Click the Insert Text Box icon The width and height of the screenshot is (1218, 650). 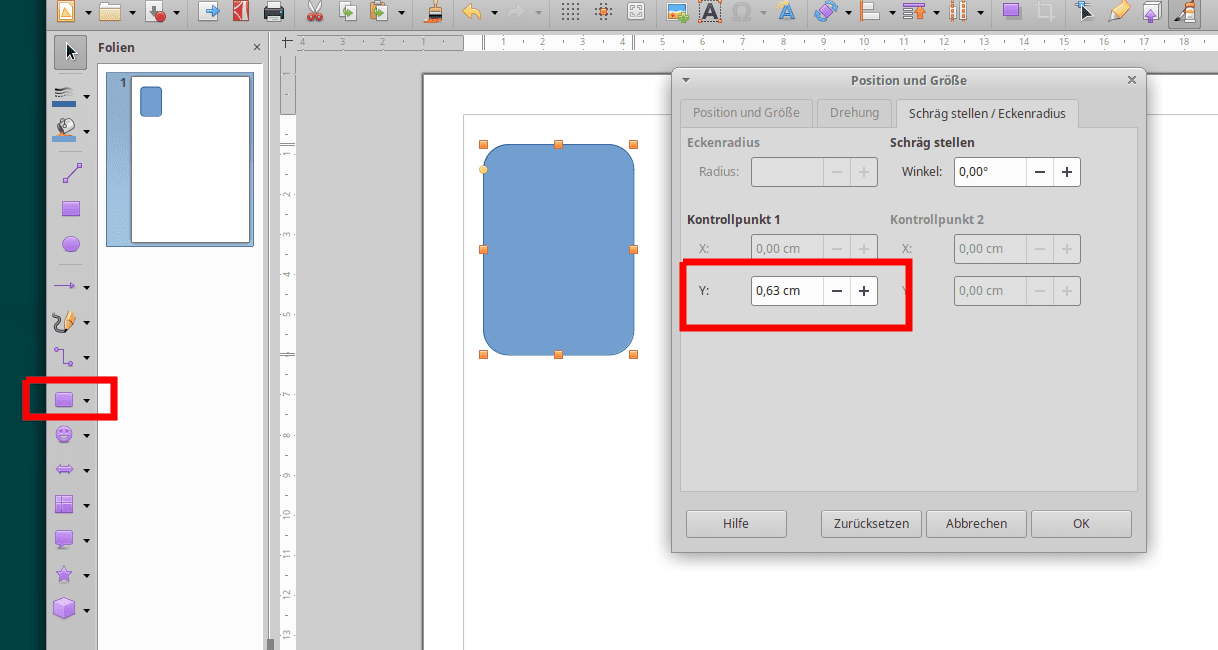coord(709,12)
